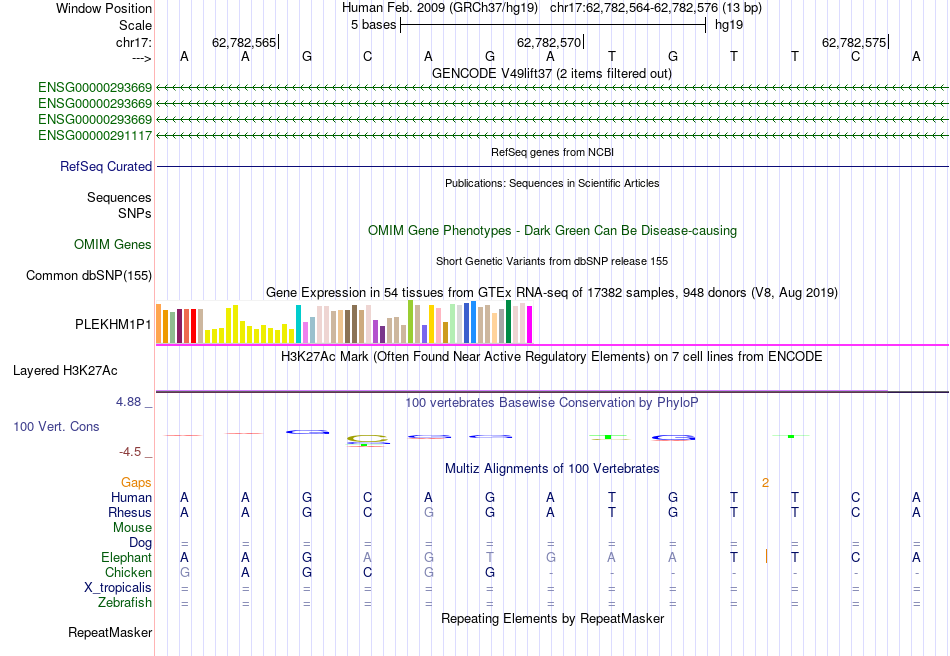Click the Gaps row label
950x656 pixels.
tap(136, 482)
